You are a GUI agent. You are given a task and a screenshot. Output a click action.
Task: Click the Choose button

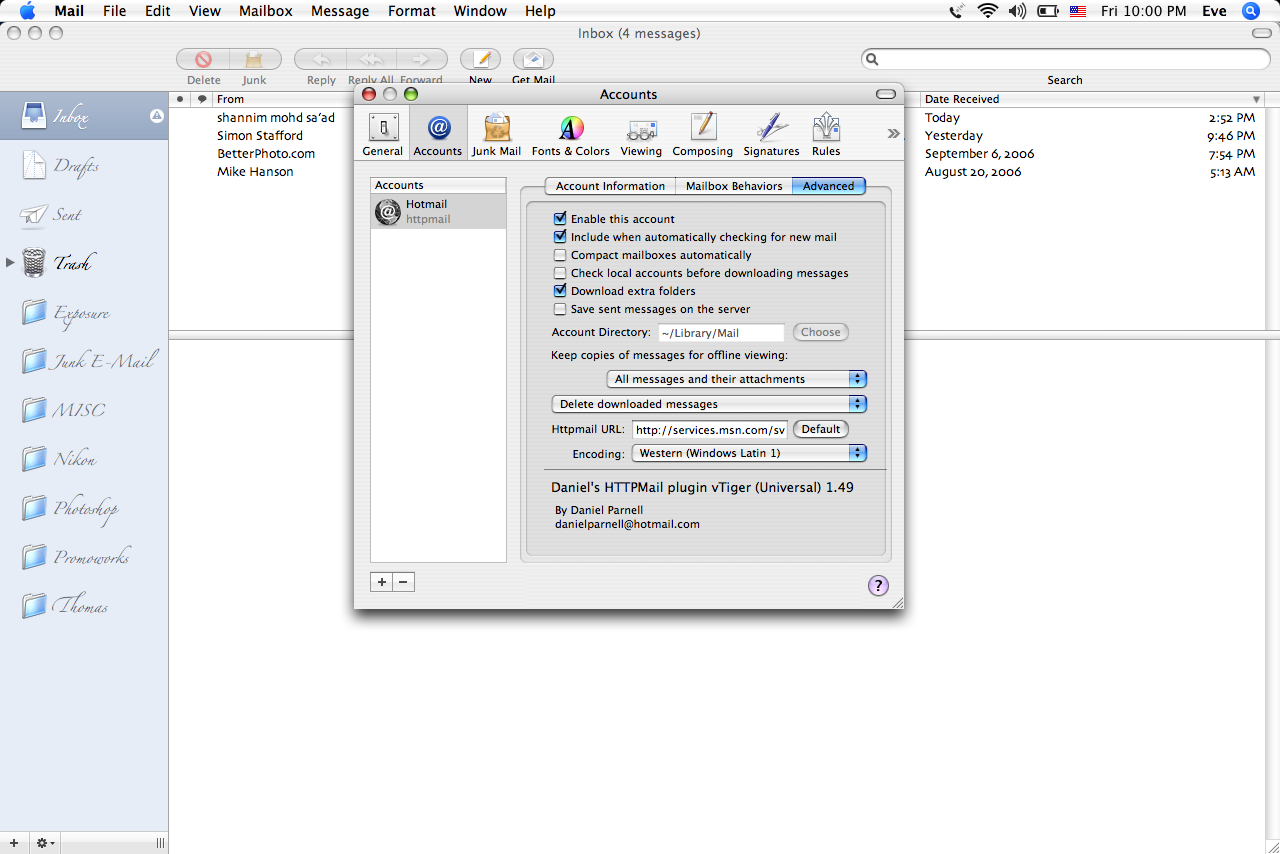tap(821, 332)
